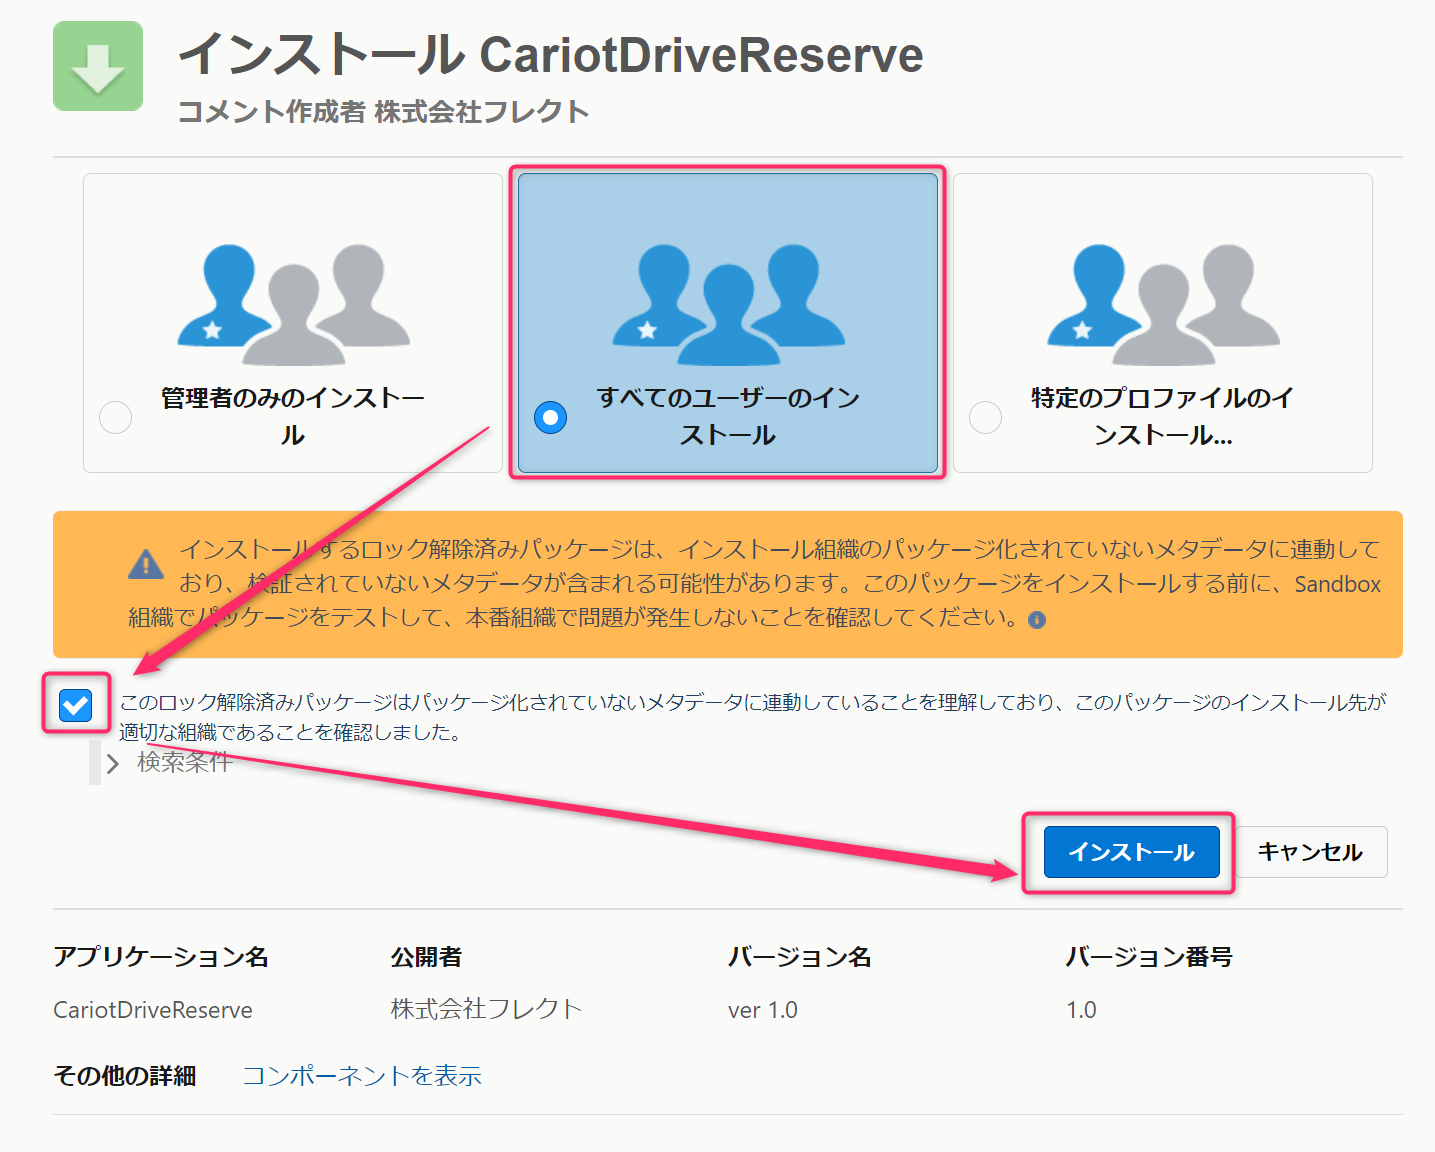The height and width of the screenshot is (1152, 1435).
Task: Open the コンポーネントを表示 link
Action: pyautogui.click(x=362, y=1076)
